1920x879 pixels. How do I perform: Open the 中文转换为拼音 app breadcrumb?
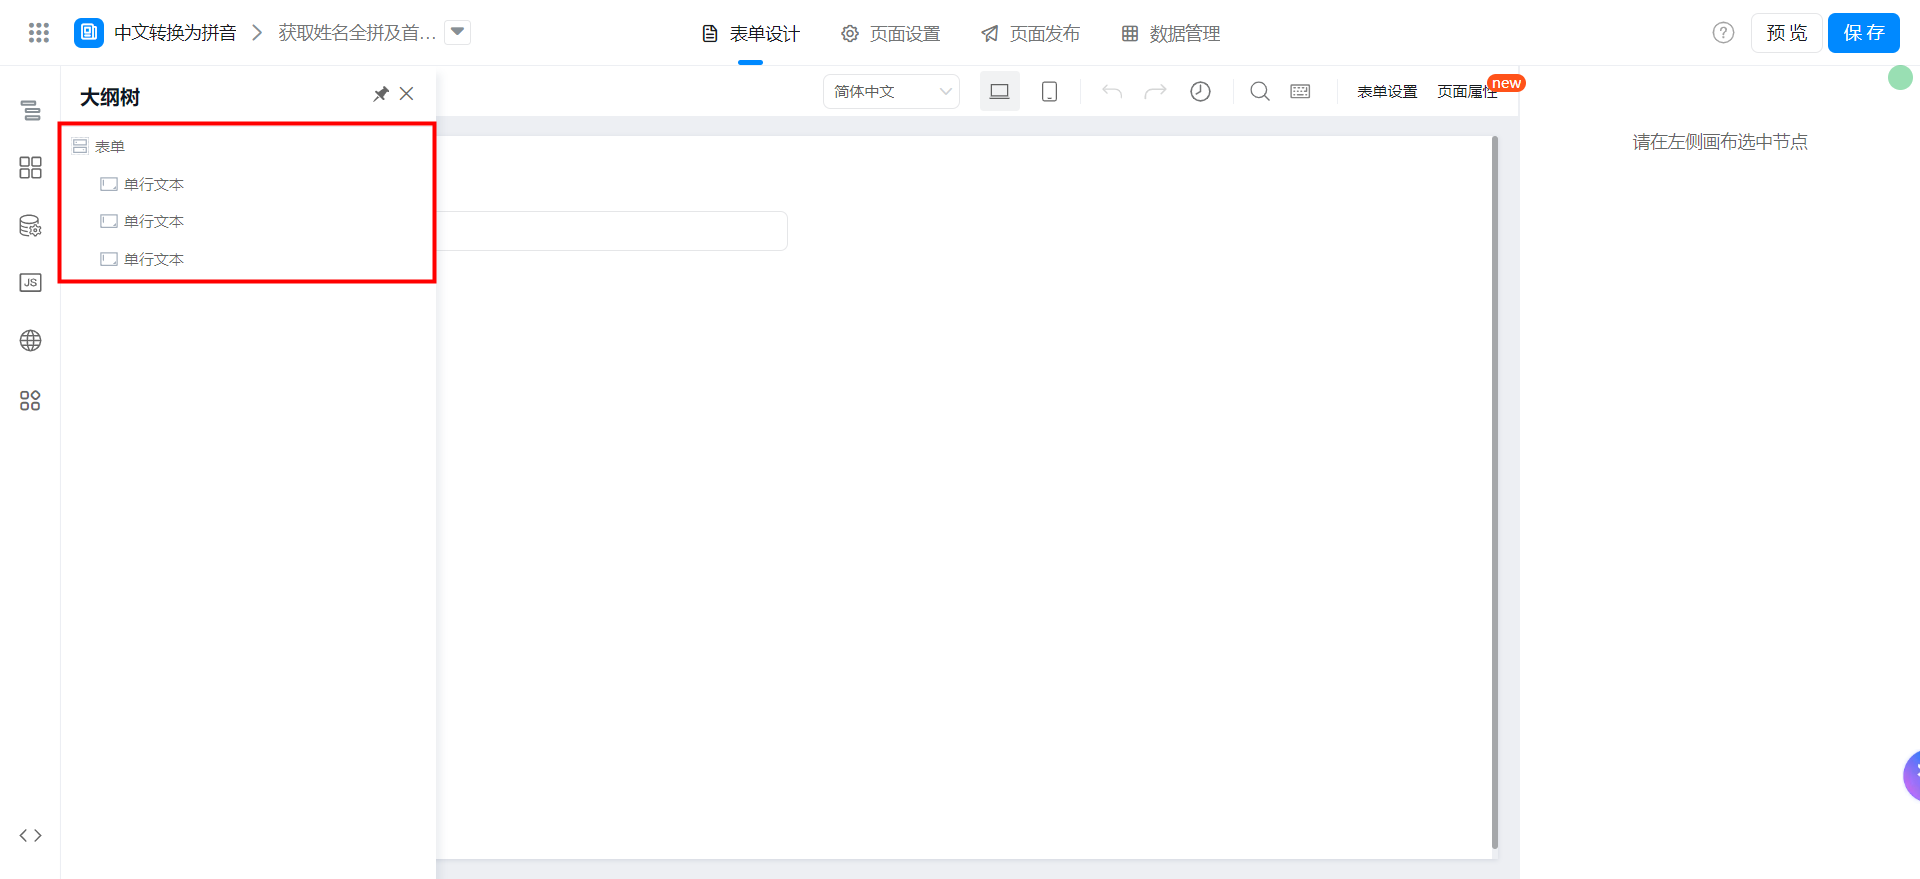point(175,33)
